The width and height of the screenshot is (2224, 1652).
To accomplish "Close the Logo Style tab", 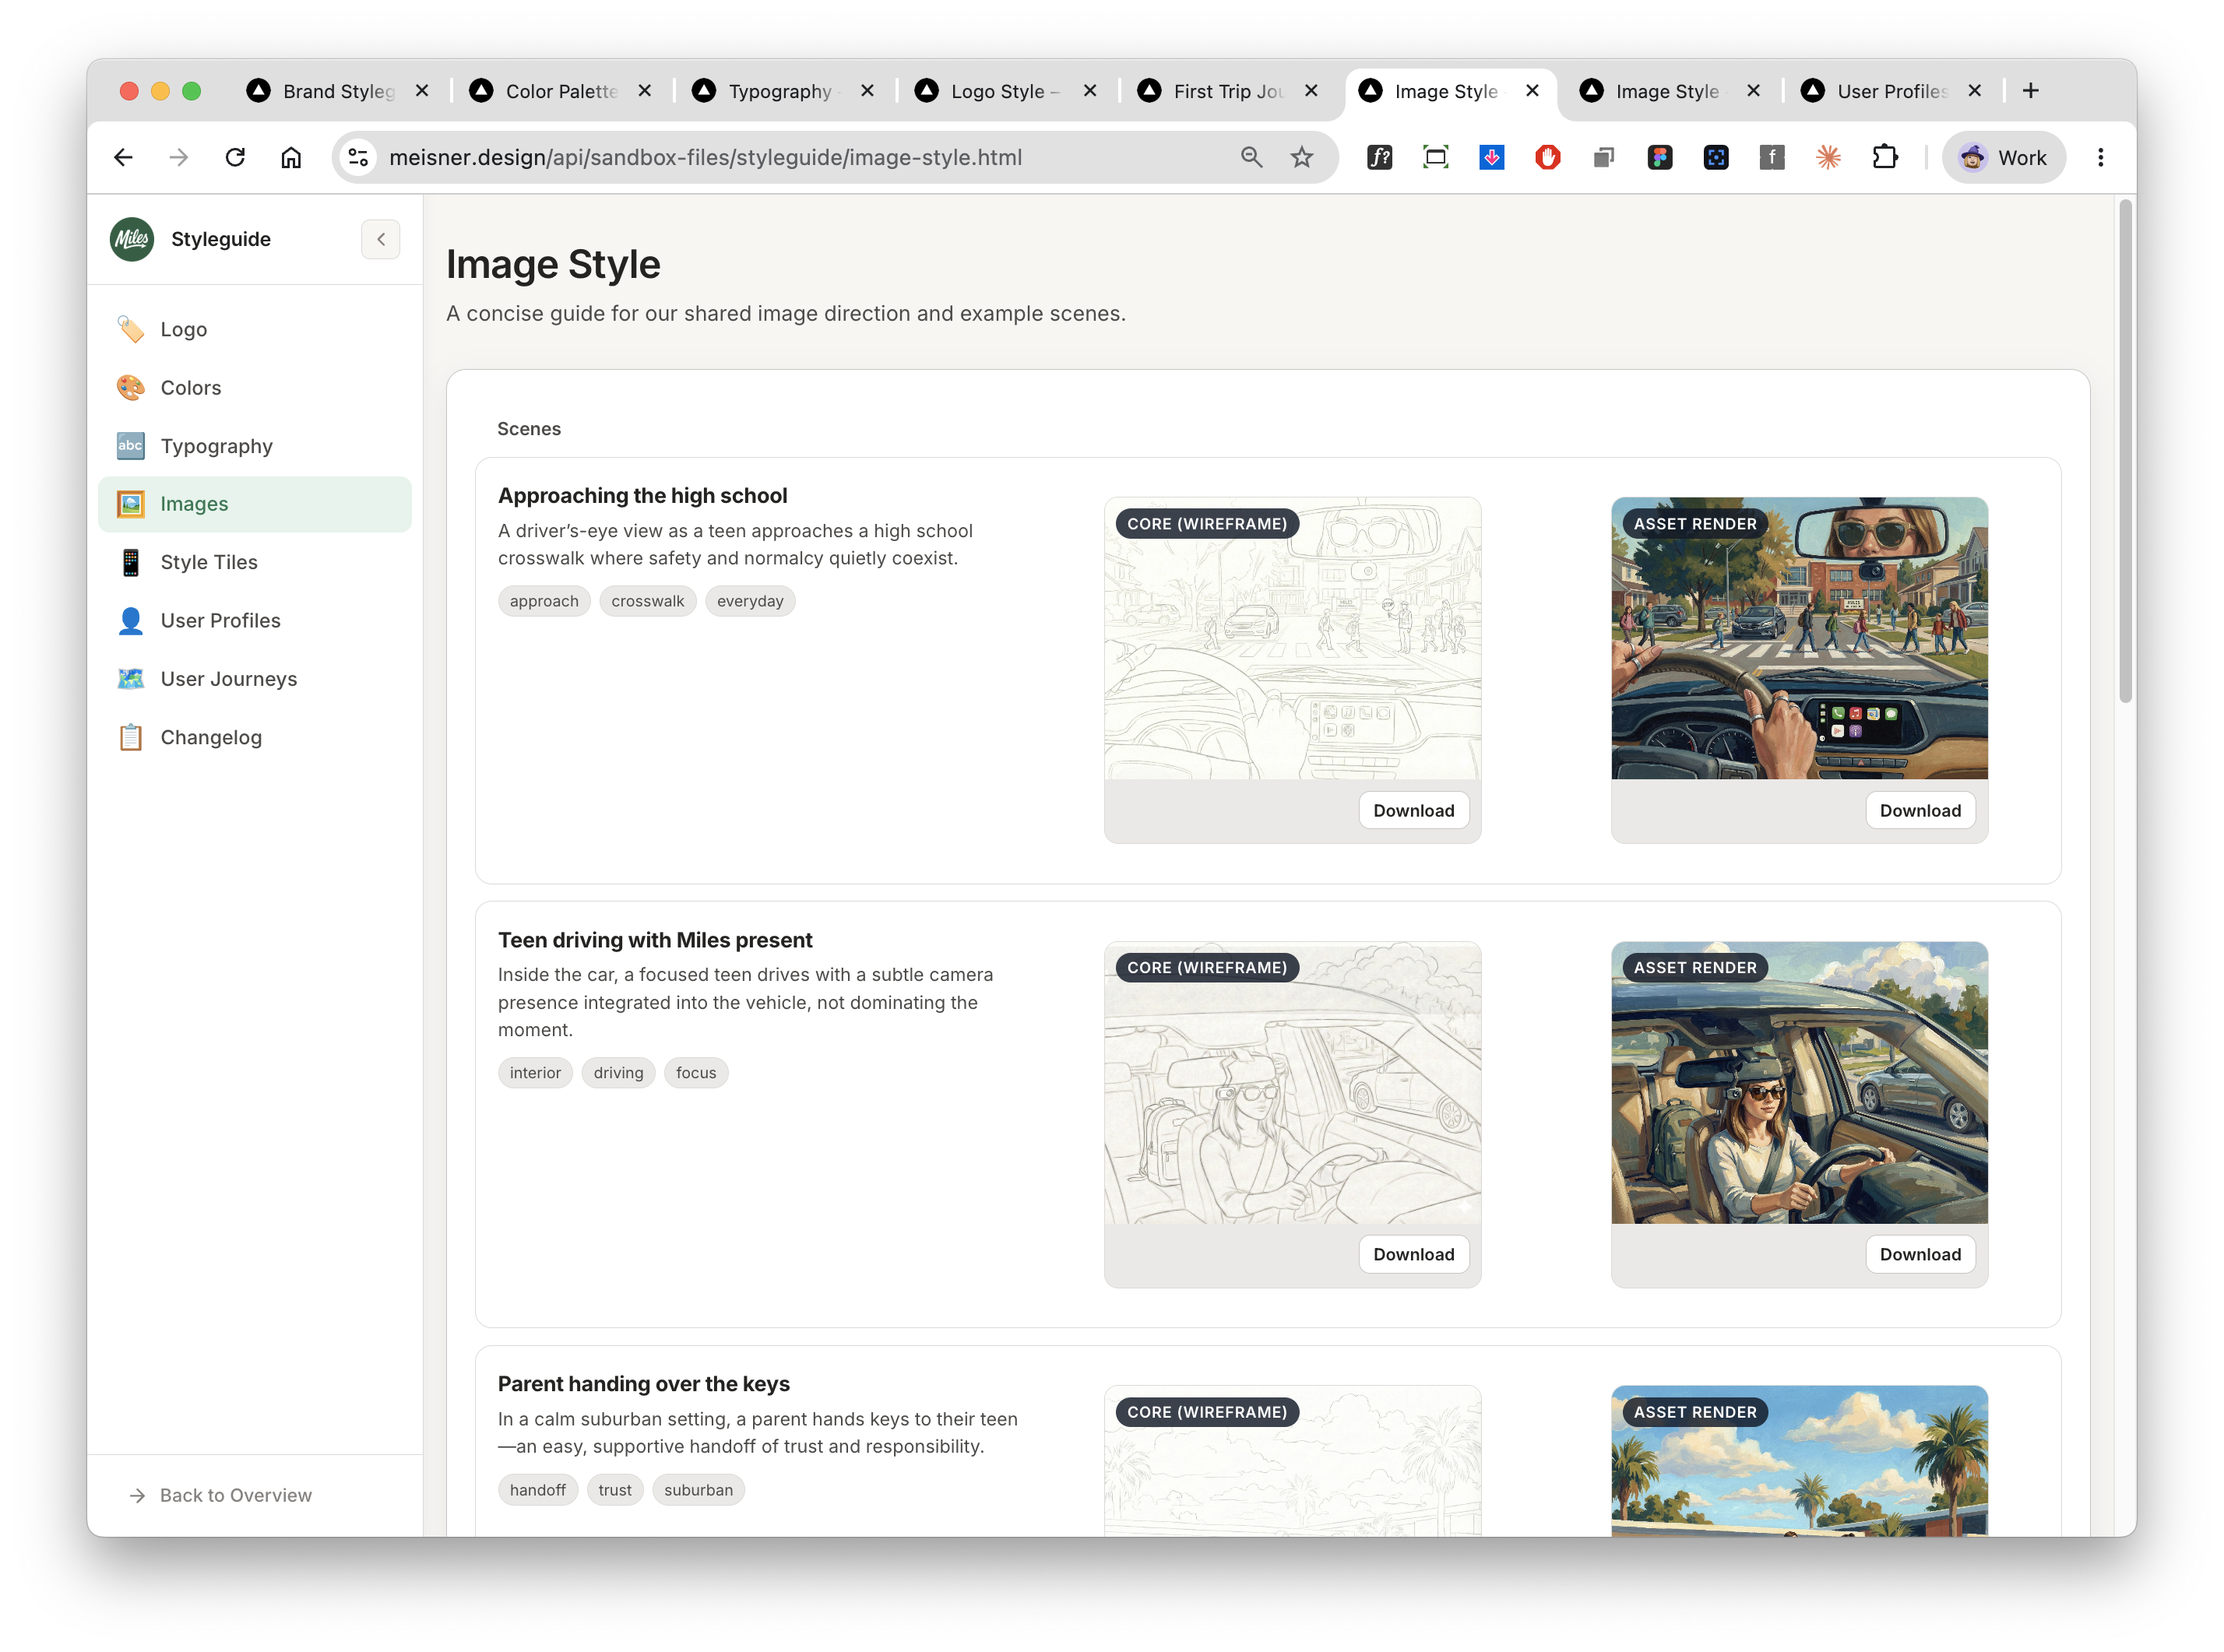I will tap(1090, 91).
